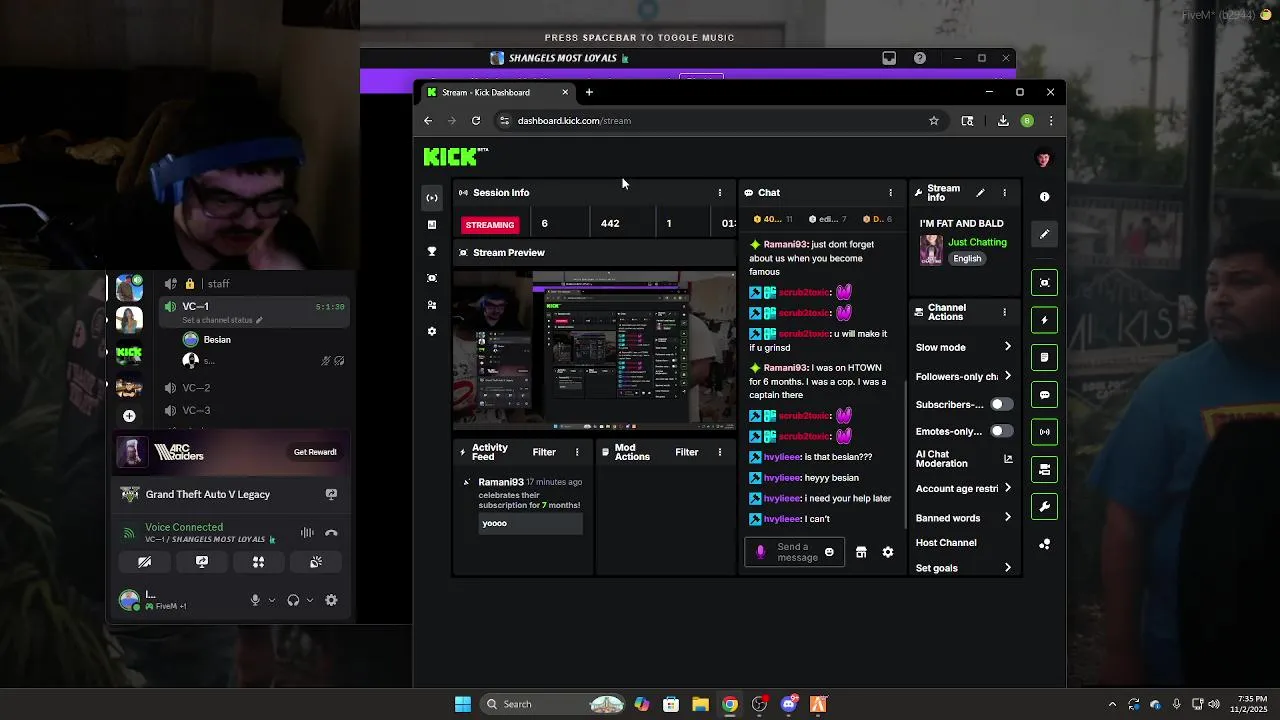Open the Kick profile avatar top right
This screenshot has height=720, width=1280.
pyautogui.click(x=1043, y=158)
